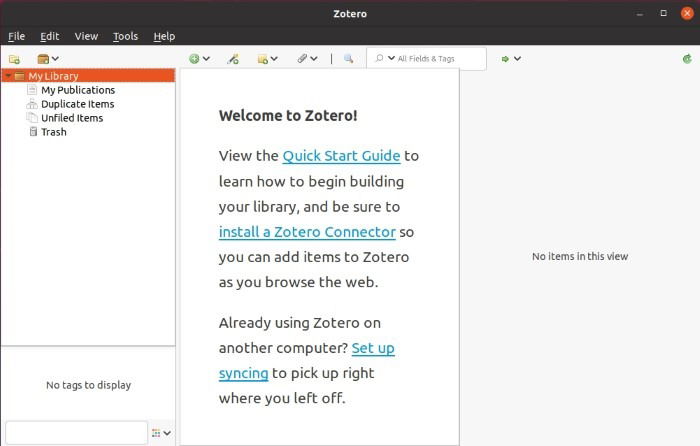700x446 pixels.
Task: Click the My Publications document icon
Action: coord(32,90)
